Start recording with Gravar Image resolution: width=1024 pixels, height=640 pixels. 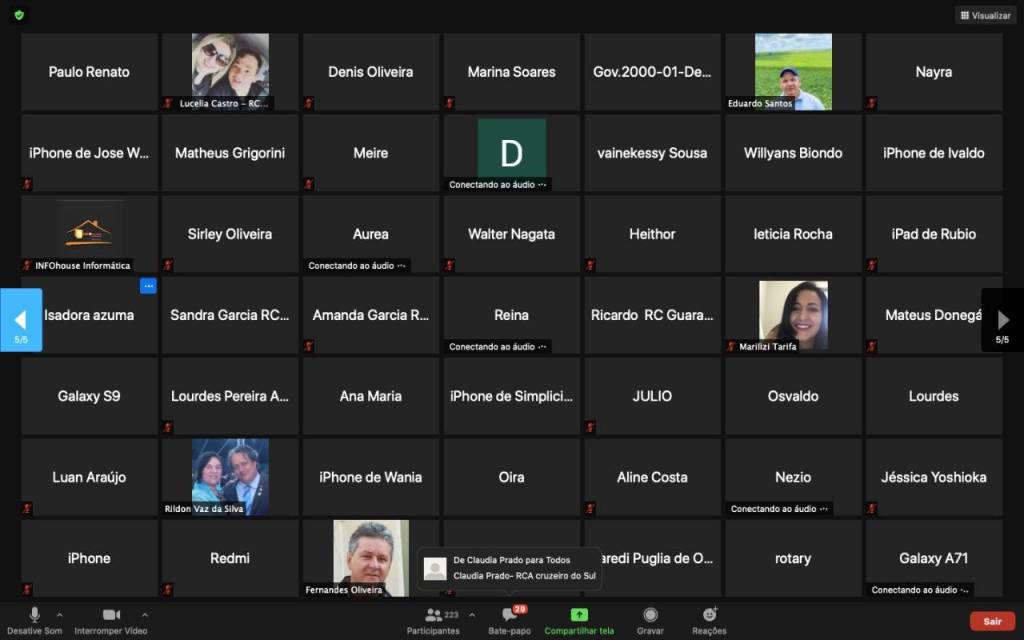650,614
